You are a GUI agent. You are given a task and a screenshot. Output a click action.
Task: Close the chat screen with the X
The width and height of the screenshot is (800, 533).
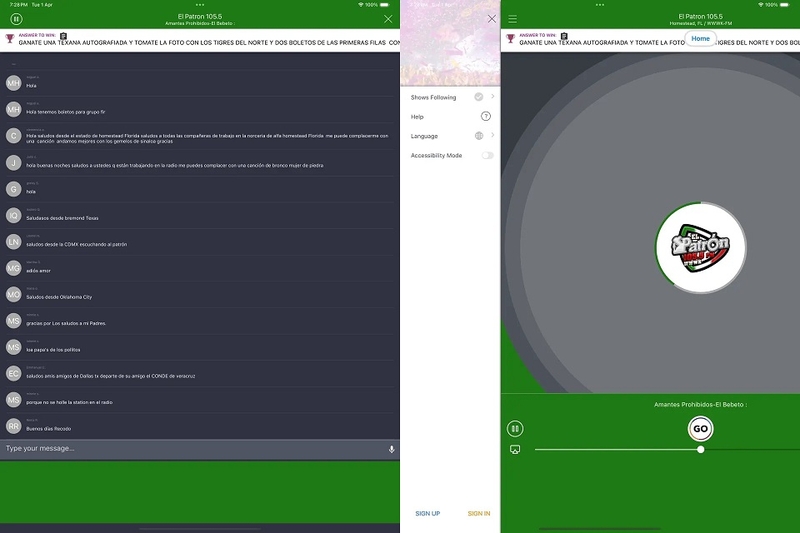pos(388,19)
